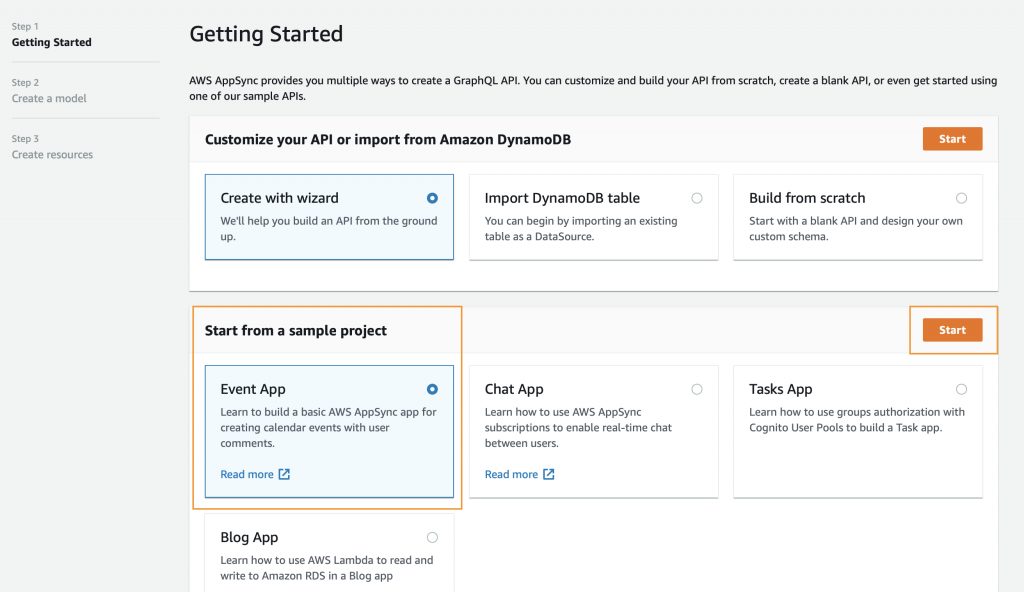Click the Import DynamoDB table card title
This screenshot has width=1024, height=592.
click(562, 198)
